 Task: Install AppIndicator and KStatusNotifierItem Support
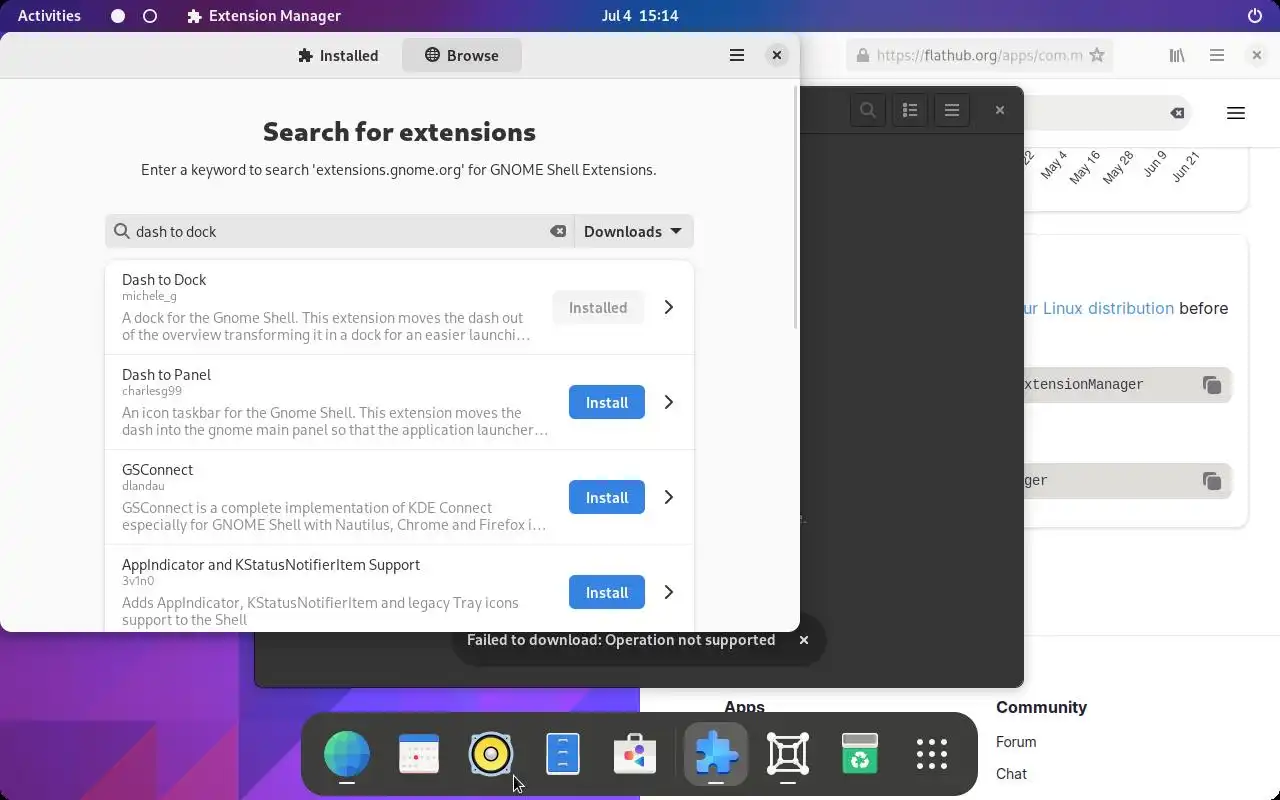[607, 592]
